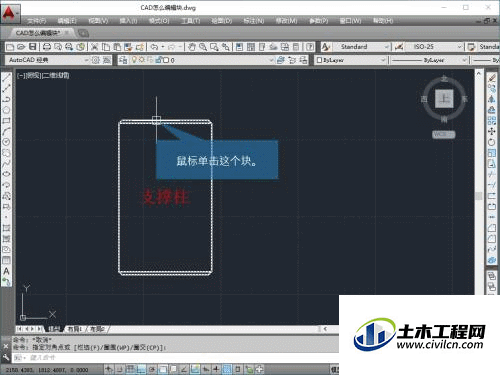
Task: Select the Multiline Text 'A' tool
Action: click(6, 271)
